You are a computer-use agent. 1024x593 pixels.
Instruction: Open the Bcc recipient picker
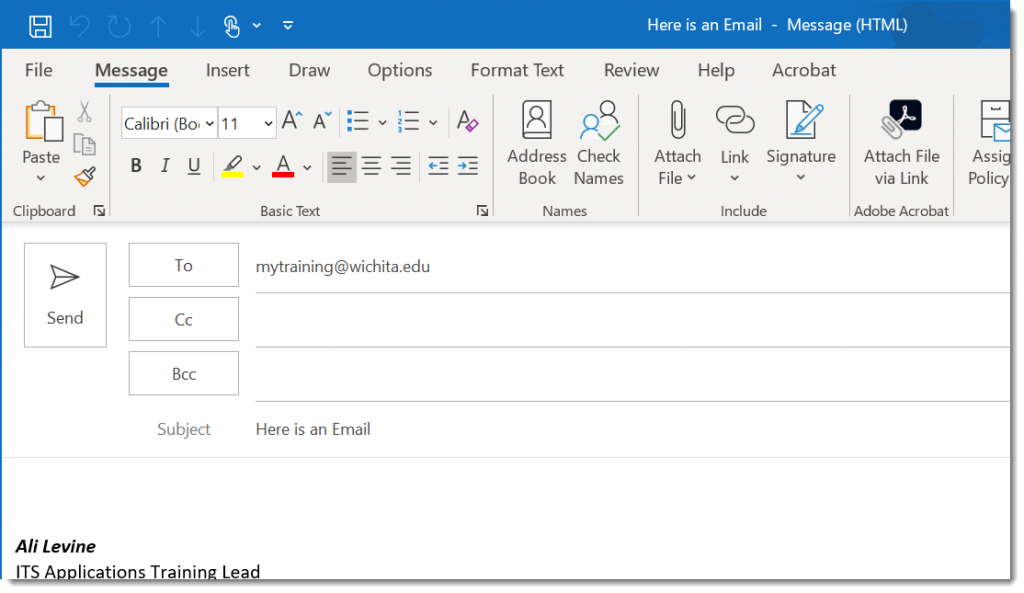(x=183, y=373)
